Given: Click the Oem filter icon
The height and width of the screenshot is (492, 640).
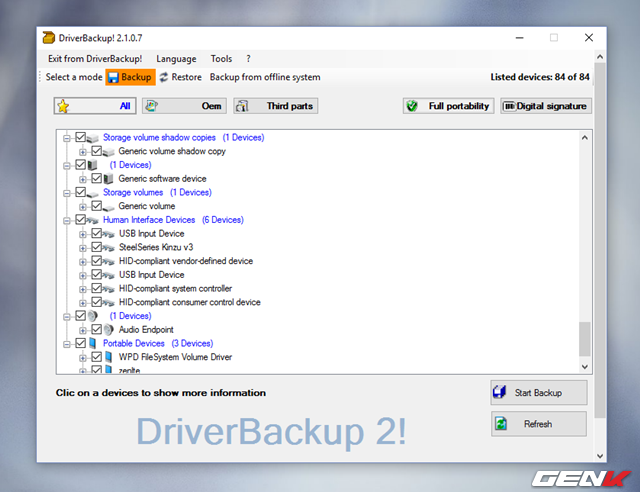Looking at the screenshot, I should click(x=151, y=106).
